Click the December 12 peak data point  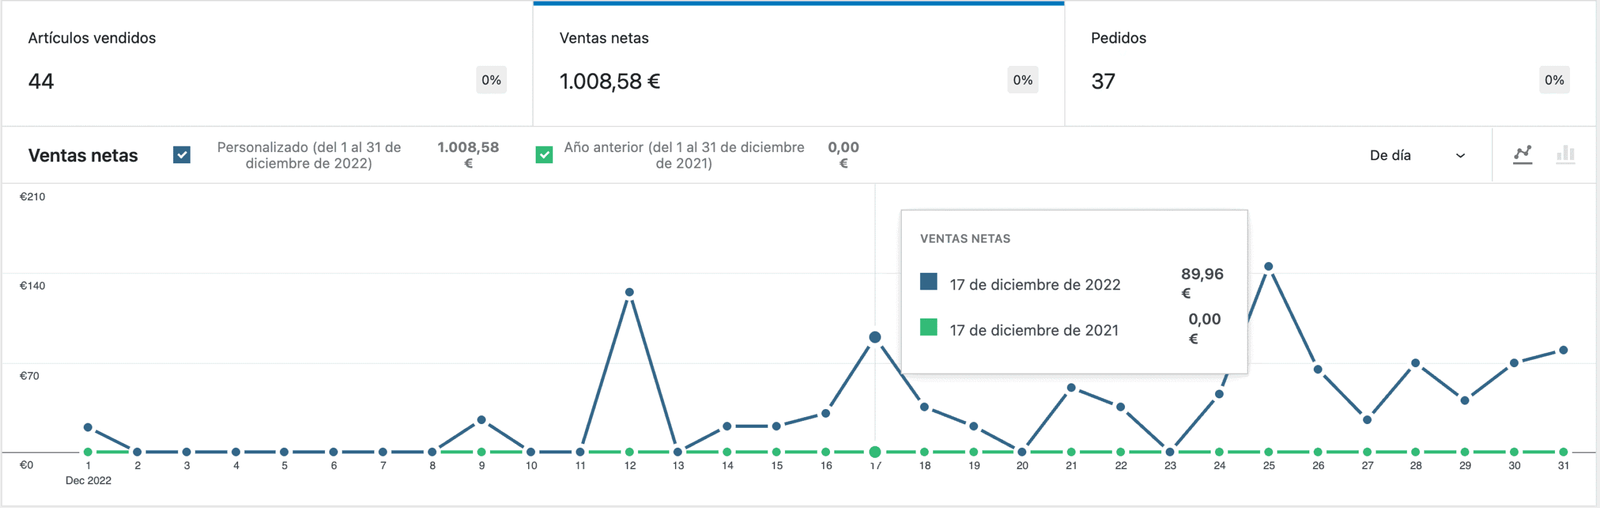[629, 292]
